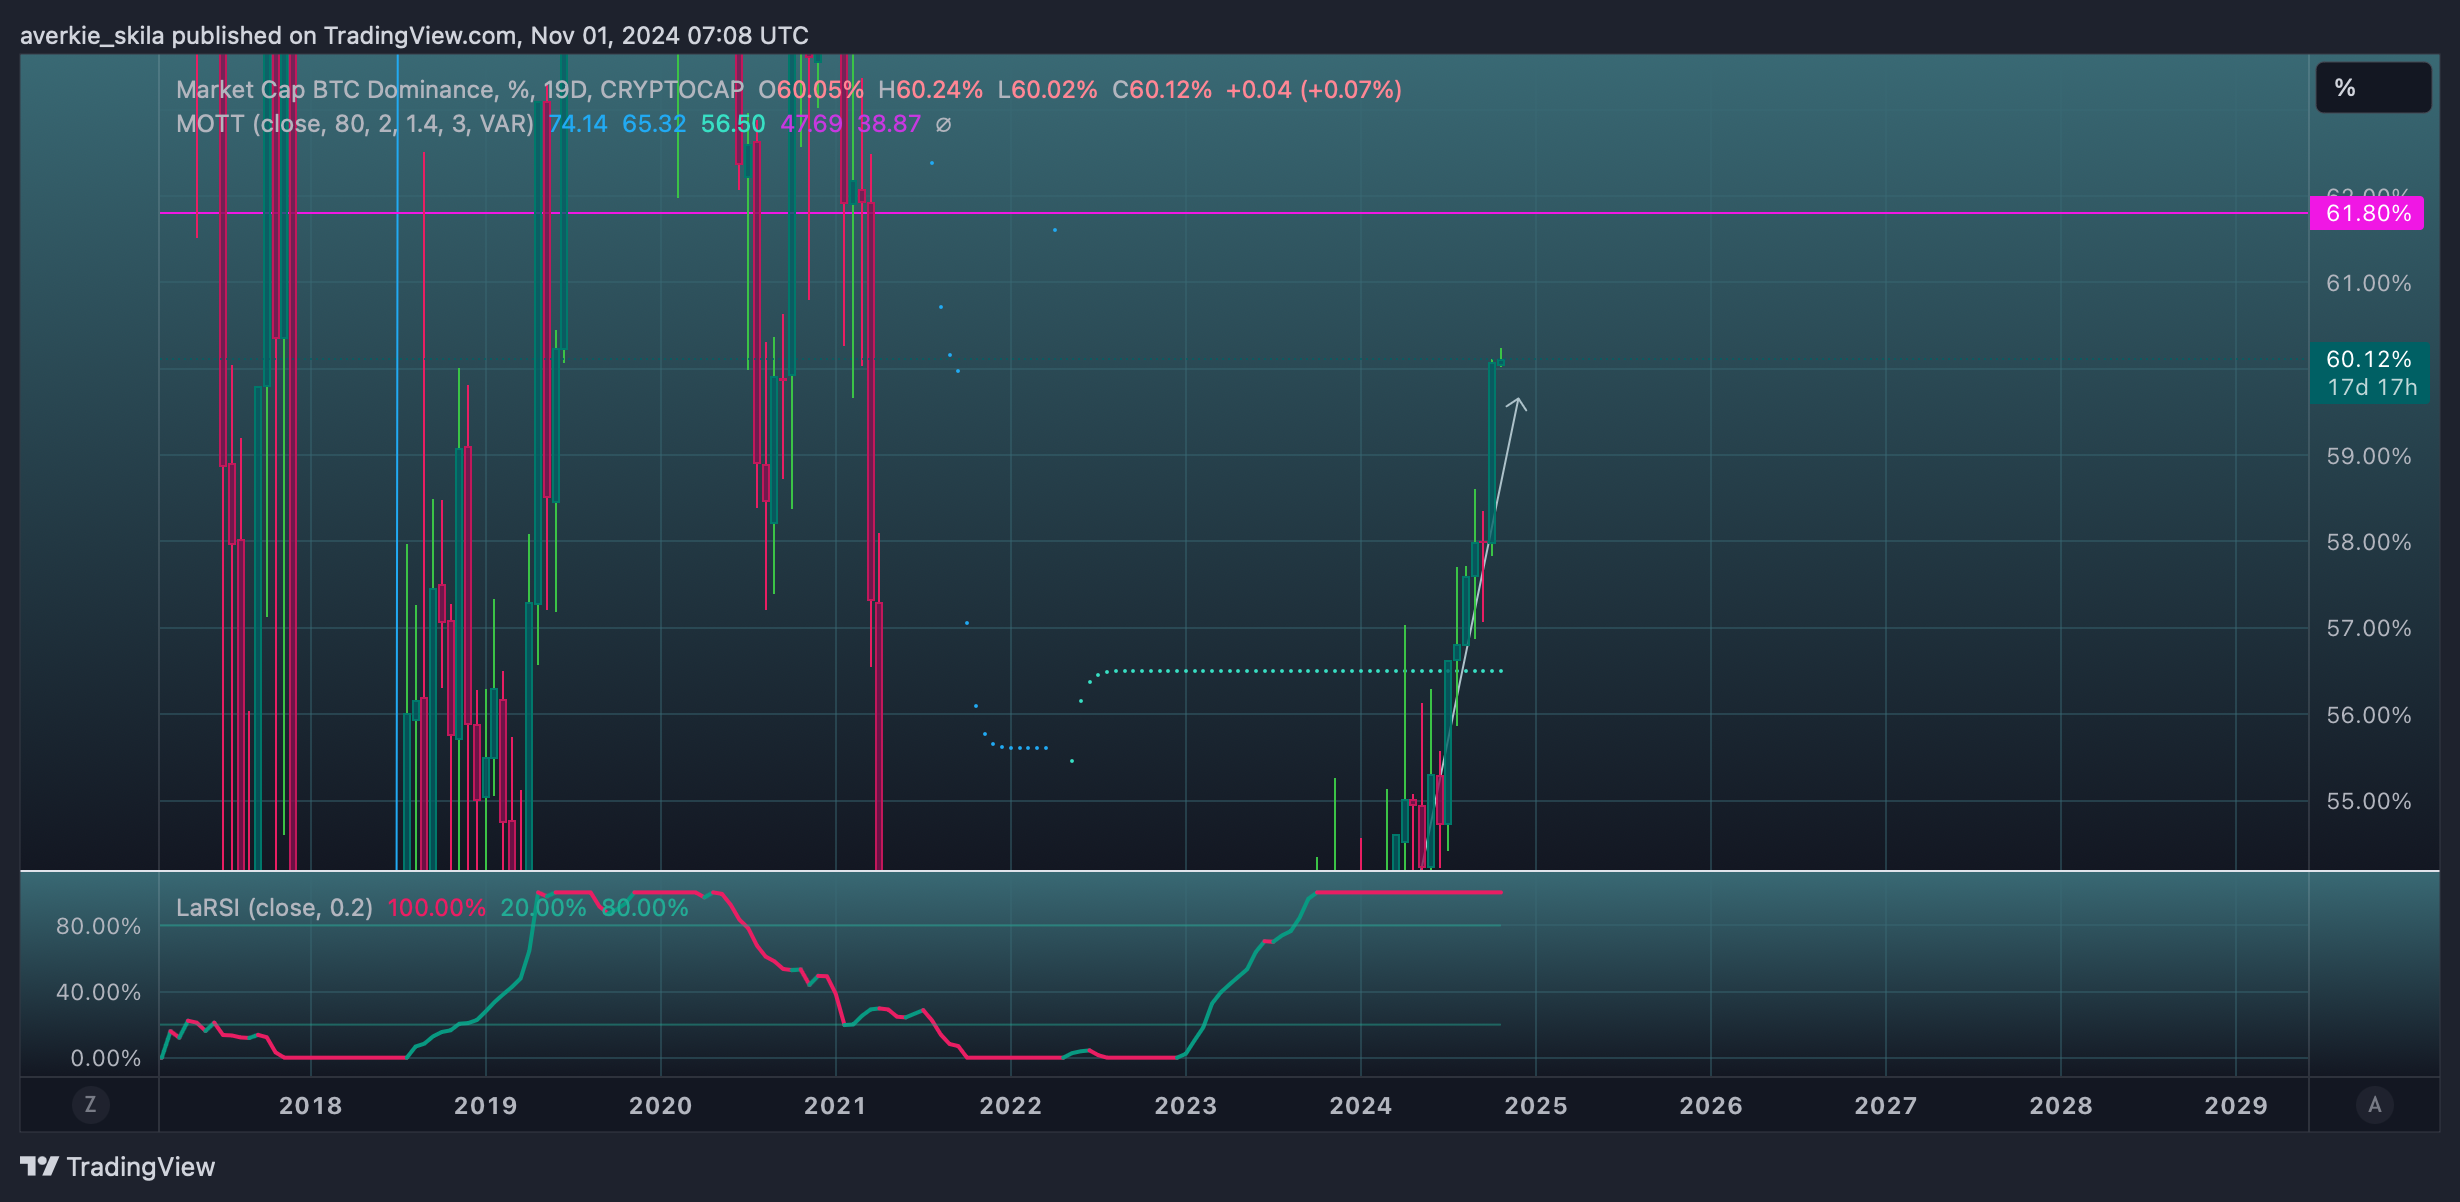This screenshot has width=2460, height=1202.
Task: Select the LaRSI indicator legend label
Action: coord(274,908)
